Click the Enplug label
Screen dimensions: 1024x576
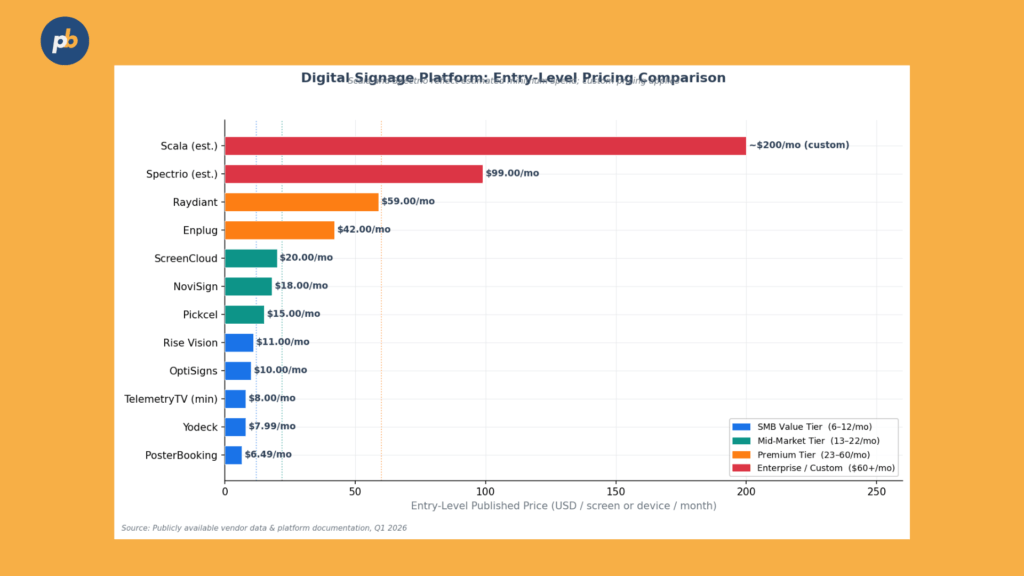[x=200, y=231]
